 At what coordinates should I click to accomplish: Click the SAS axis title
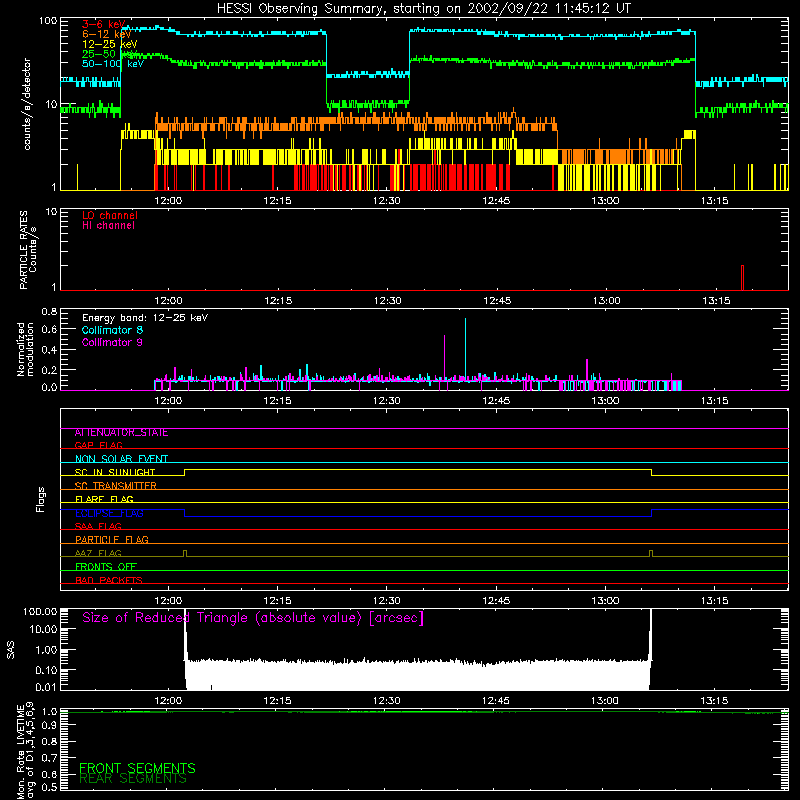click(x=10, y=650)
